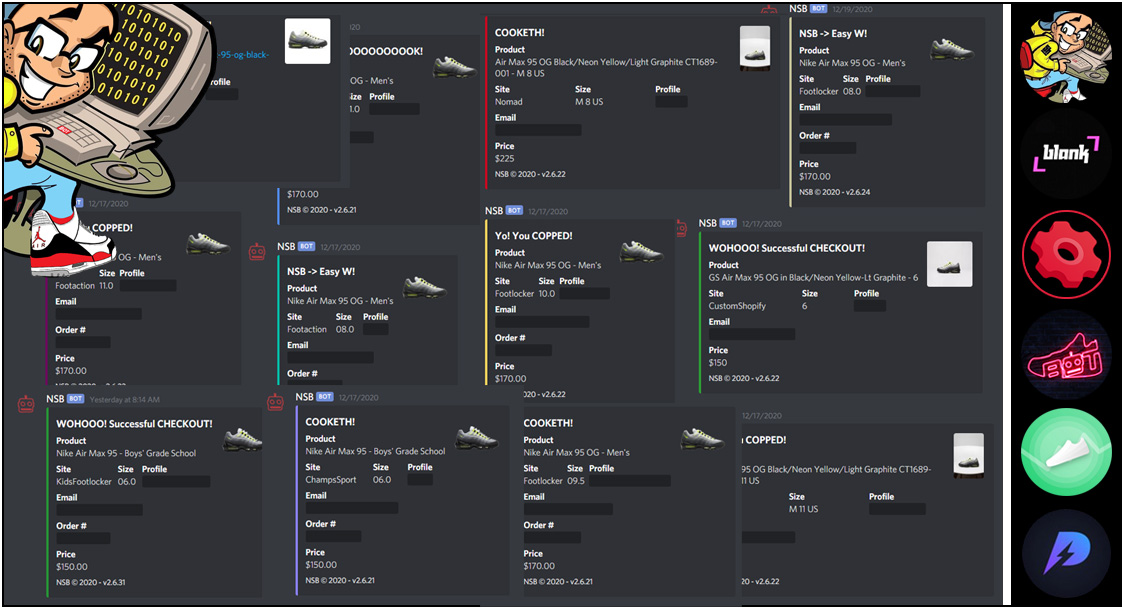Open shoe thumbnail in the M 11 US COPPED card
This screenshot has height=609, width=1124.
(x=968, y=456)
